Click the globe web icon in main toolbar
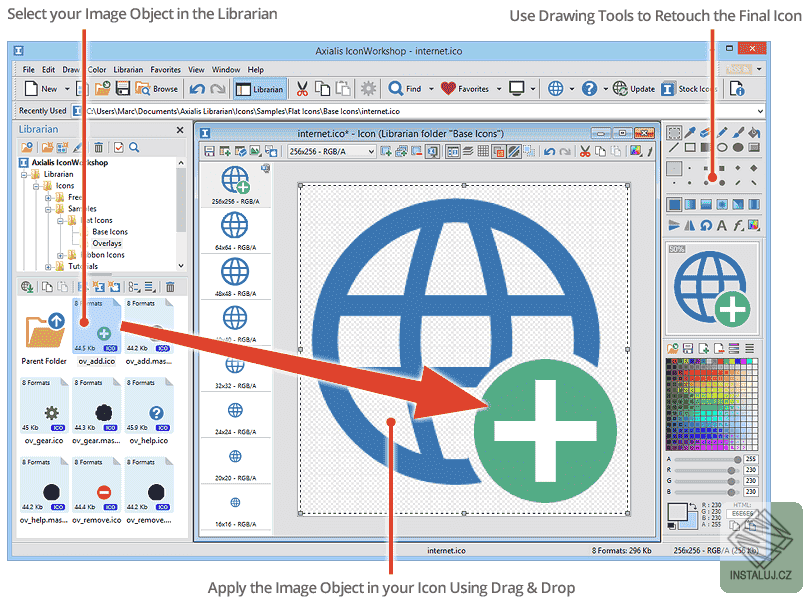Viewport: 811px width, 602px height. pos(555,88)
